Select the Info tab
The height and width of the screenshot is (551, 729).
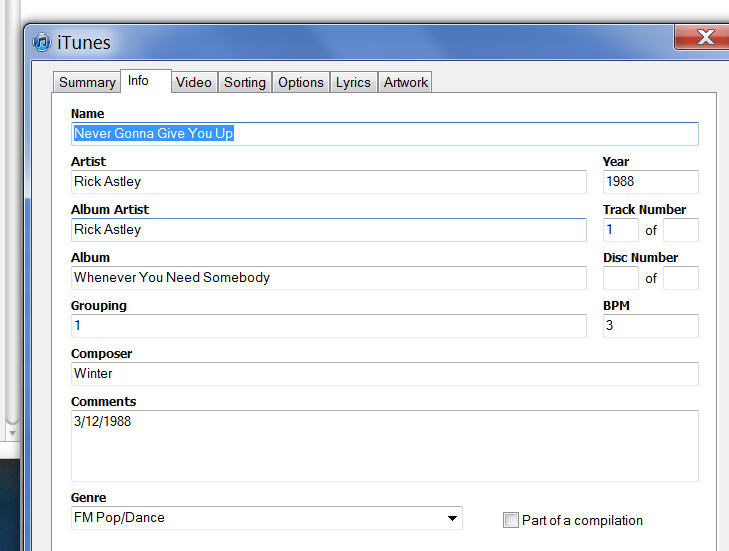tap(146, 81)
